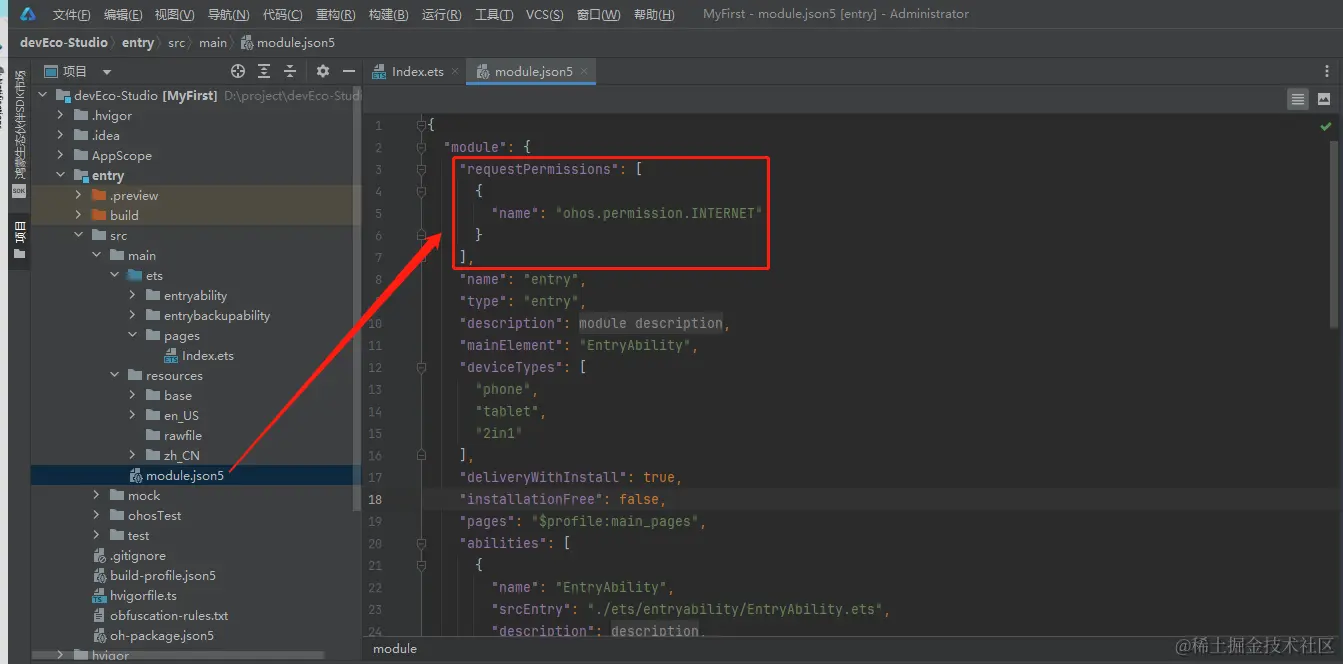Viewport: 1343px width, 664px height.
Task: Open the 导航(N) menu
Action: pyautogui.click(x=229, y=14)
